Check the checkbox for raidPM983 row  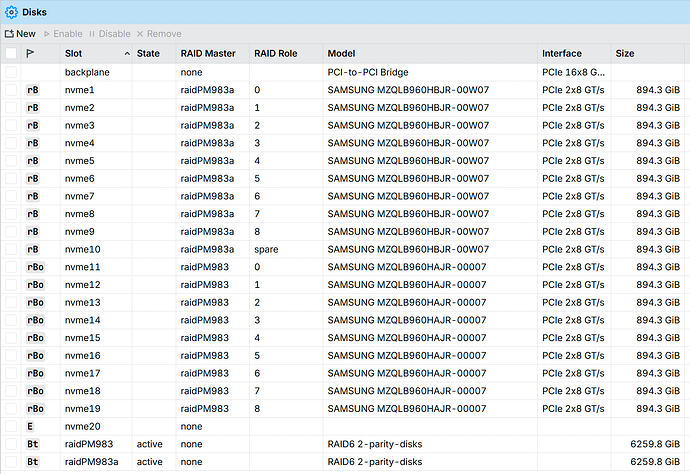(x=11, y=444)
